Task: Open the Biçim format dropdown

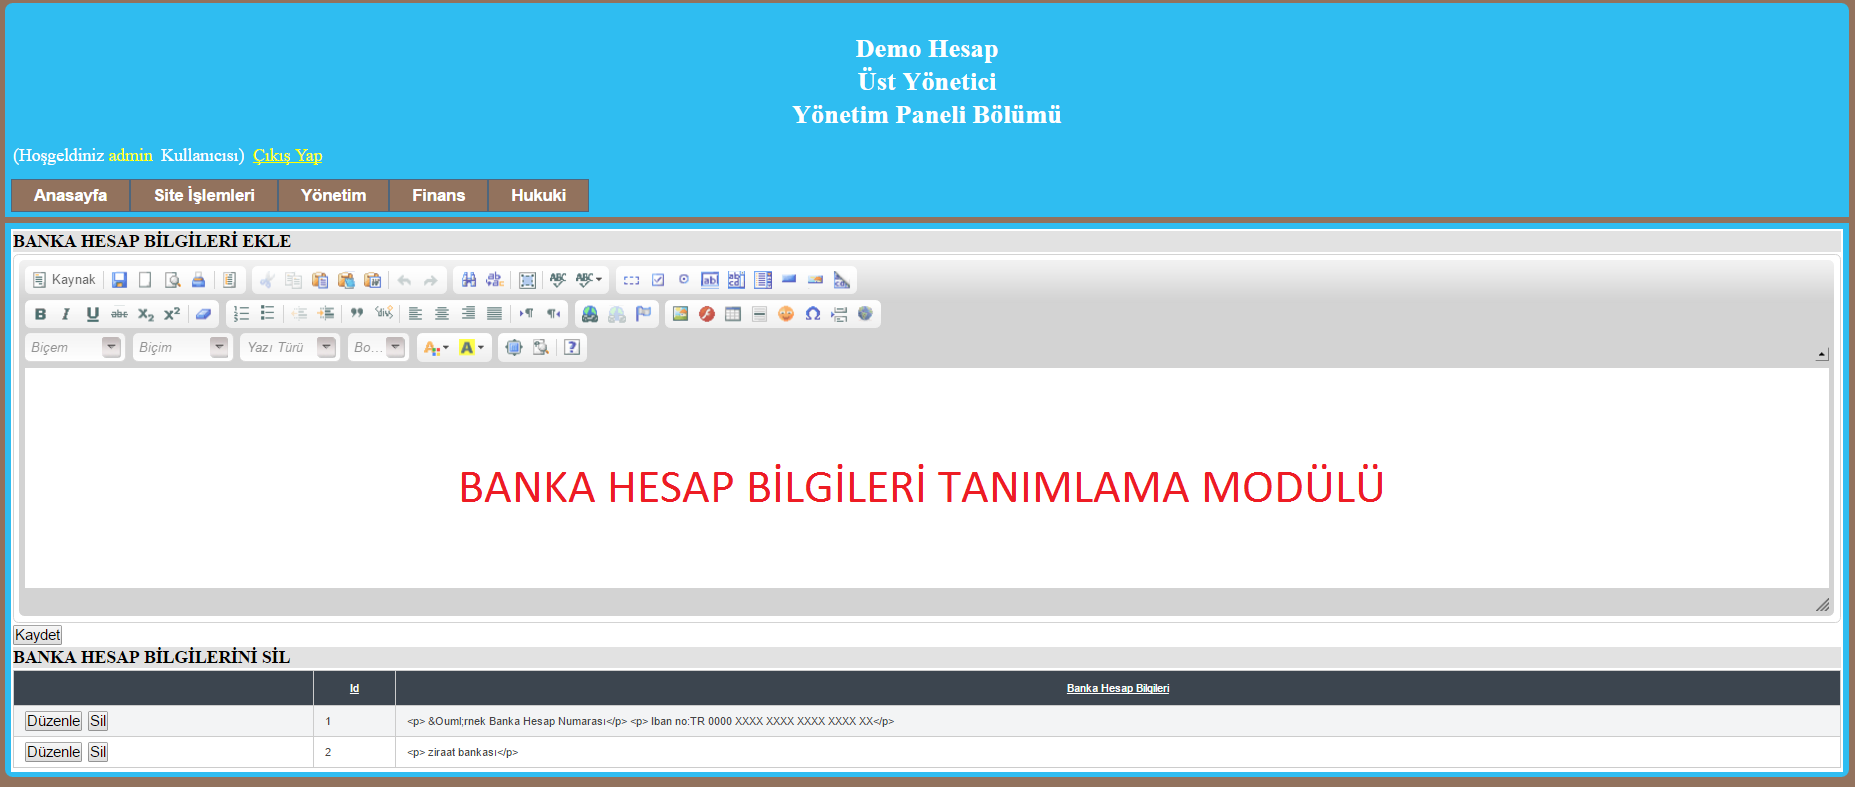Action: tap(182, 347)
